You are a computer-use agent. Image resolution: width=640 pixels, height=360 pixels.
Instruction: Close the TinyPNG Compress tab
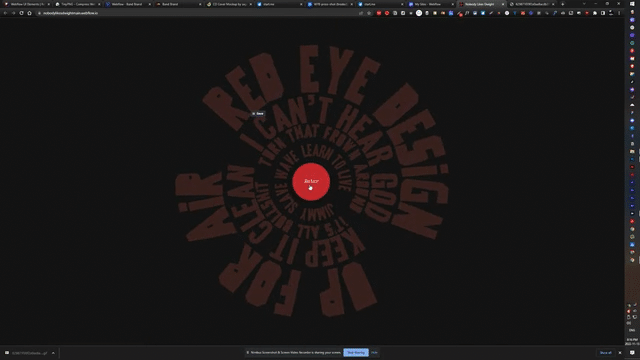99,4
